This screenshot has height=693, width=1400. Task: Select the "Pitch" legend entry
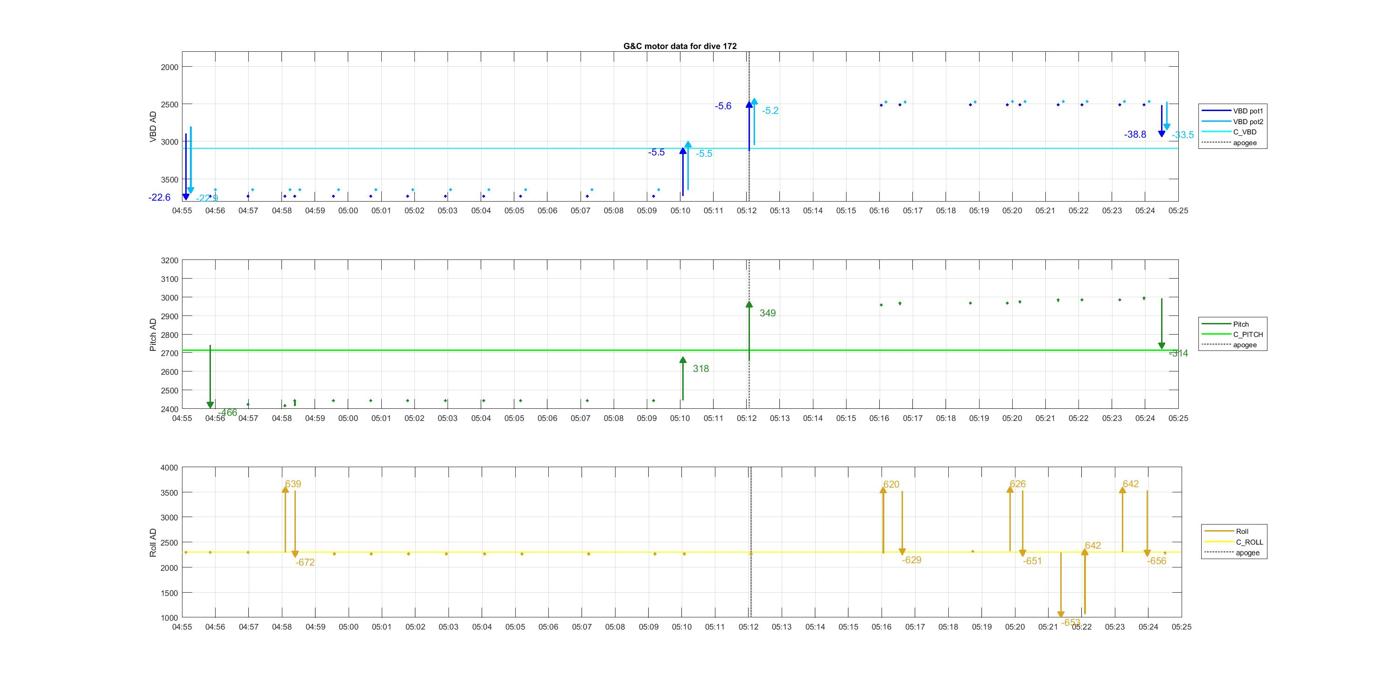[x=1227, y=324]
